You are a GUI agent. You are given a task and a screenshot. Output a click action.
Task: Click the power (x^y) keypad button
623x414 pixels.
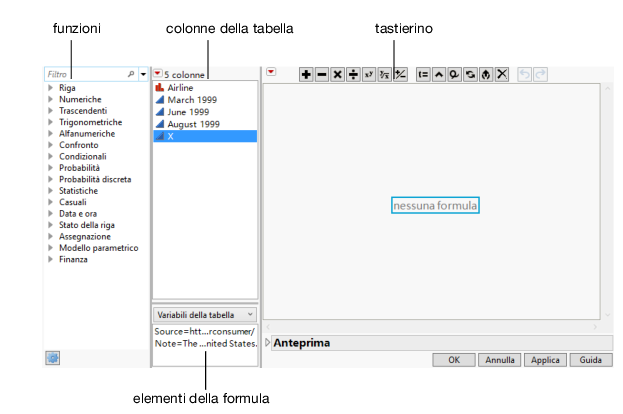coord(369,74)
